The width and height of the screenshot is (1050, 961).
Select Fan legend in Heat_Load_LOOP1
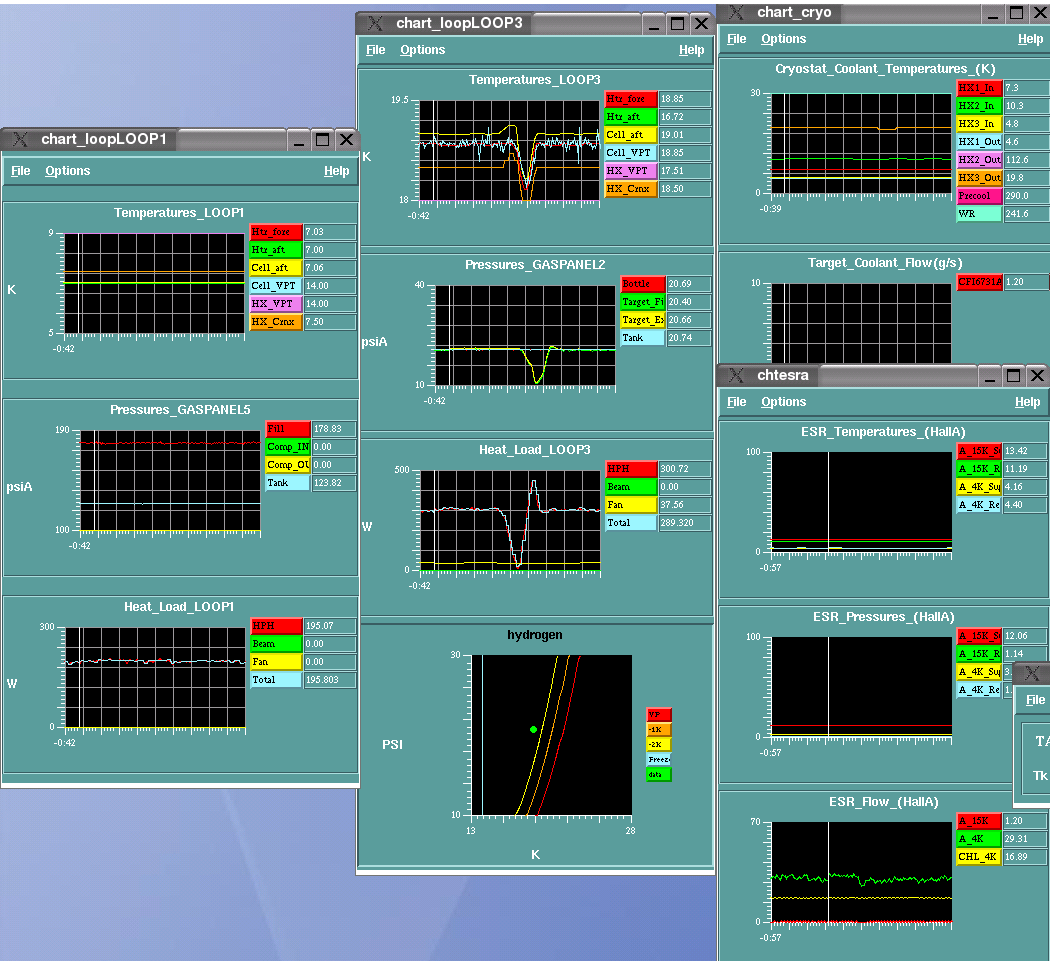tap(276, 662)
